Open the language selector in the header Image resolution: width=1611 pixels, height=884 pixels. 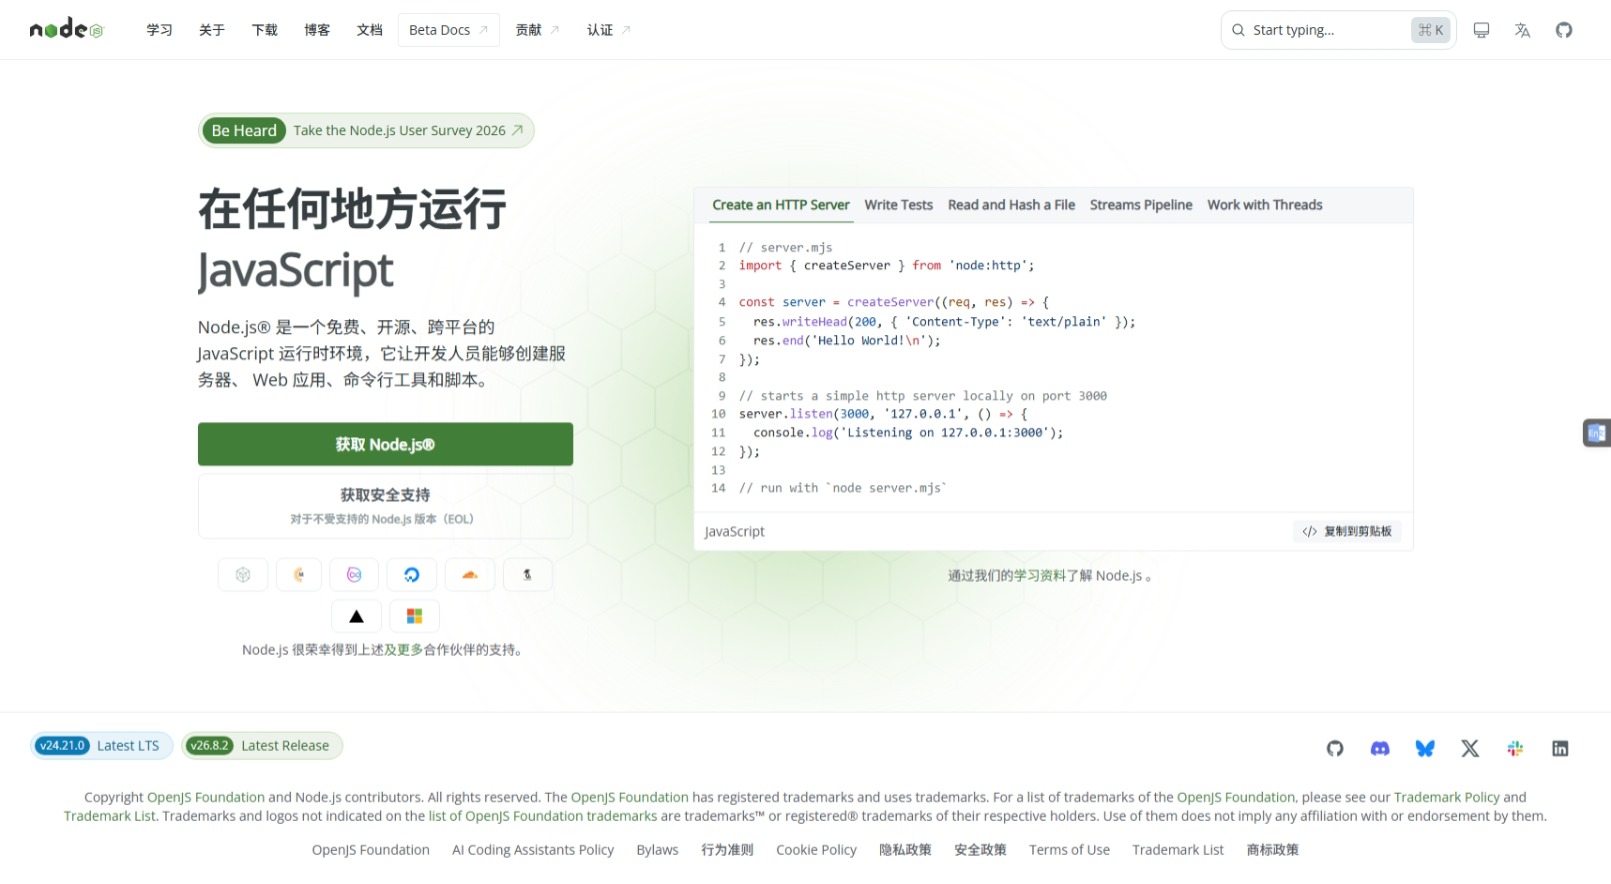point(1522,30)
